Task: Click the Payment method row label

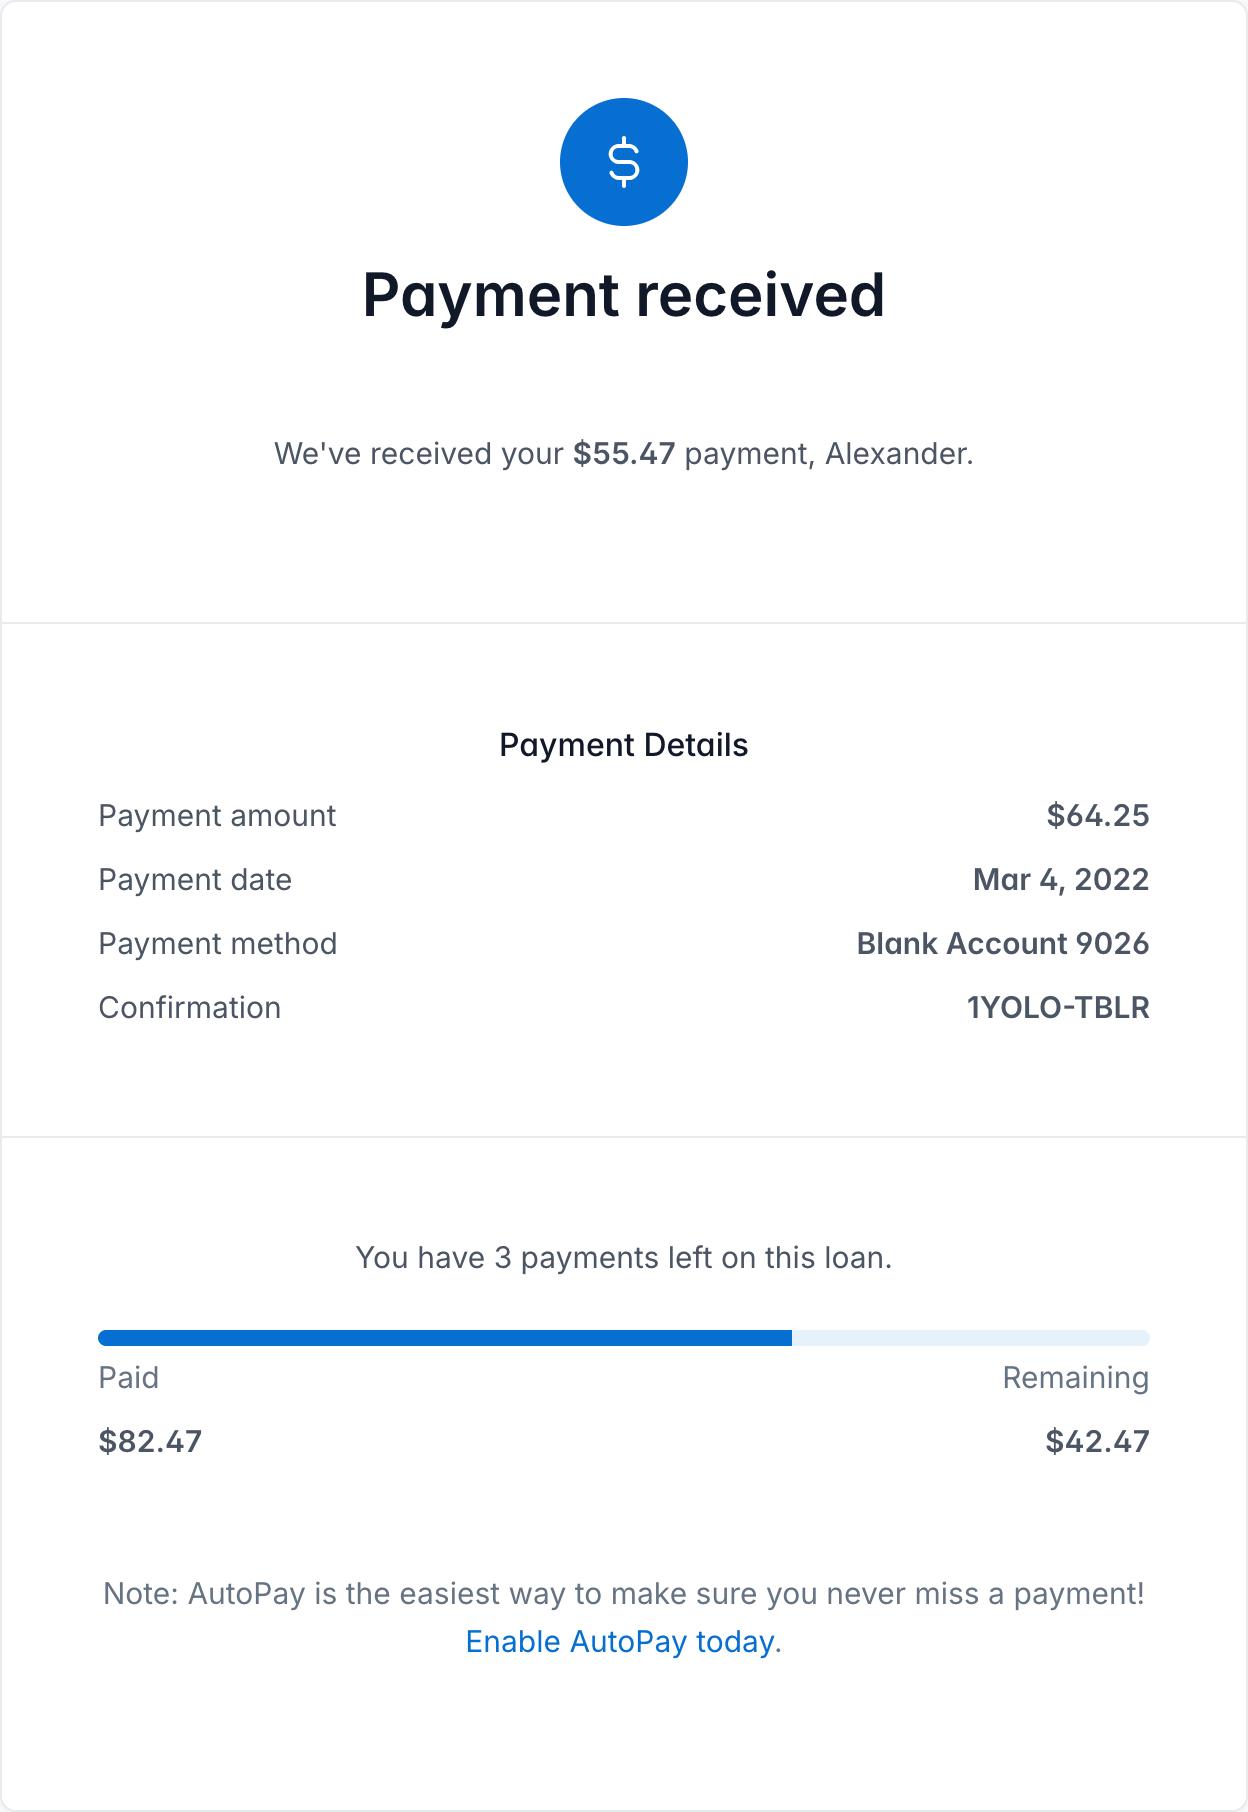Action: pos(217,944)
